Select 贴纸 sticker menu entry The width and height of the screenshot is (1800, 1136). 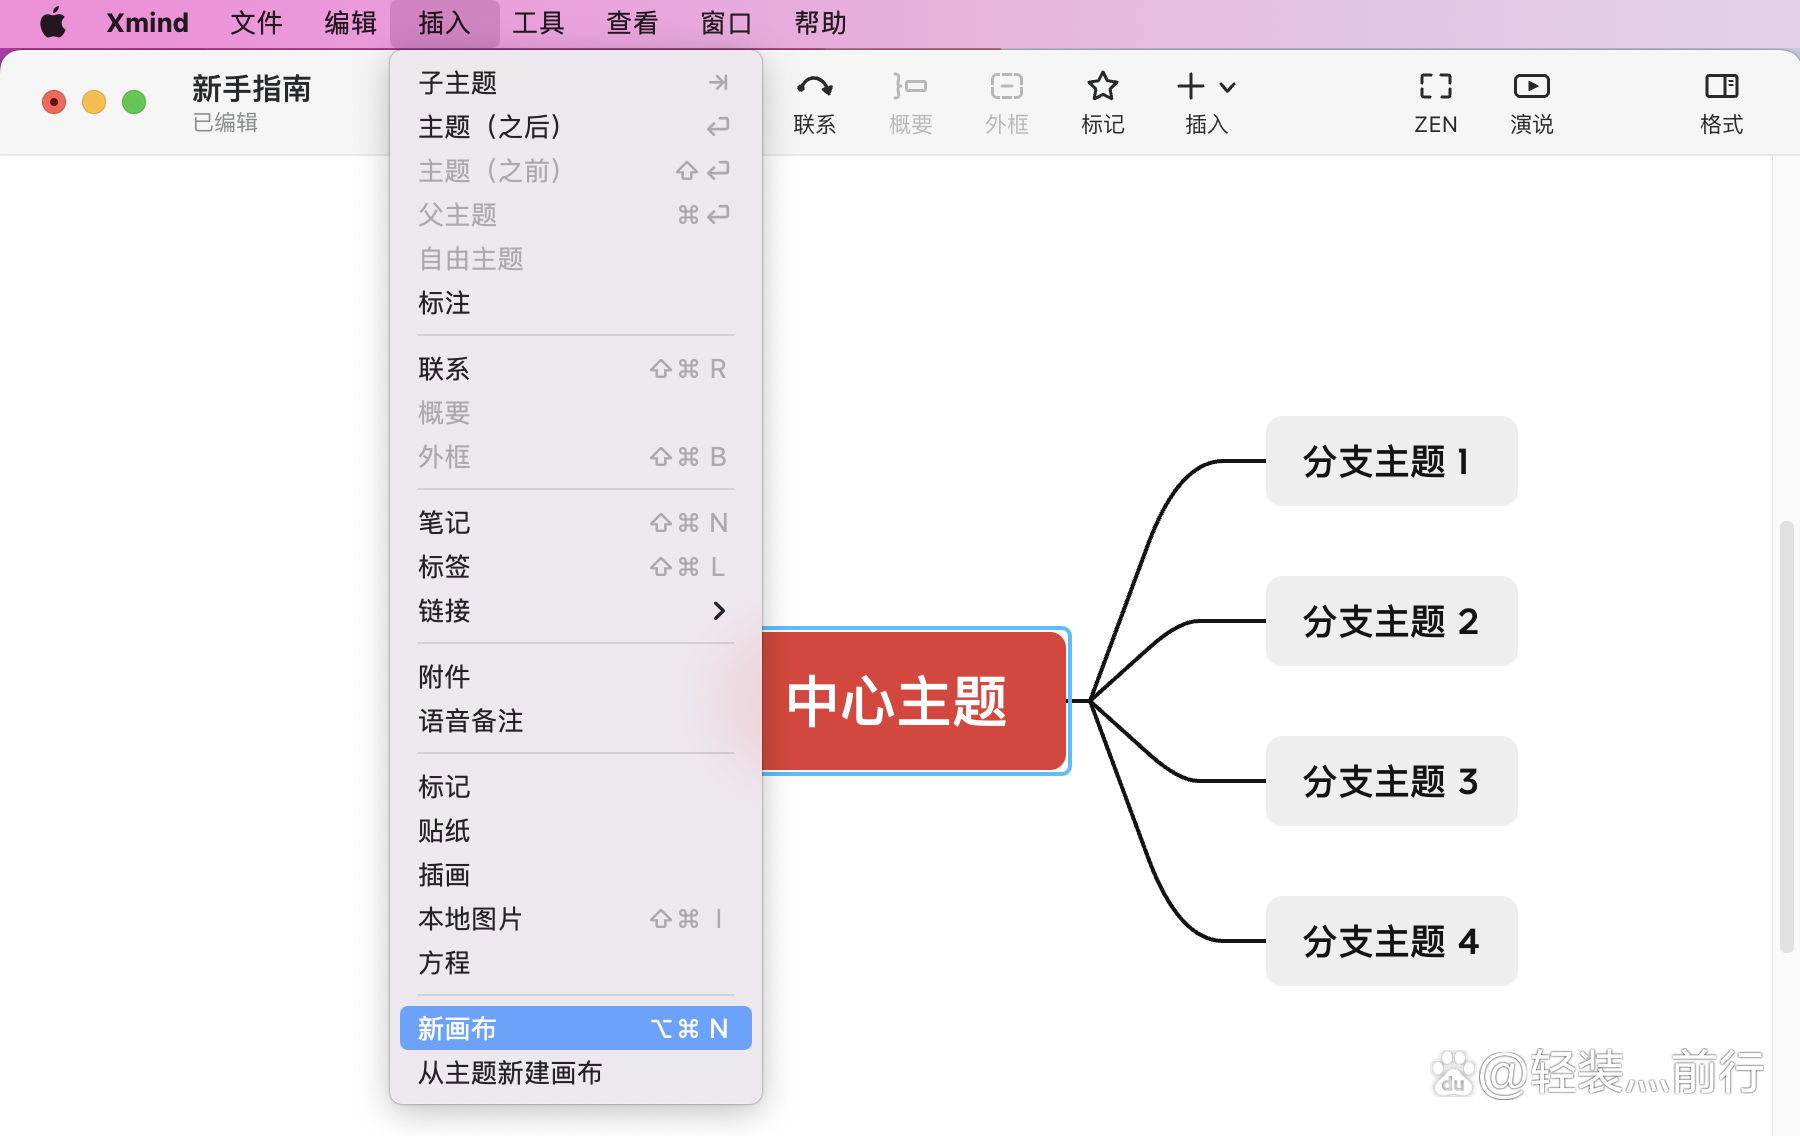pos(575,831)
